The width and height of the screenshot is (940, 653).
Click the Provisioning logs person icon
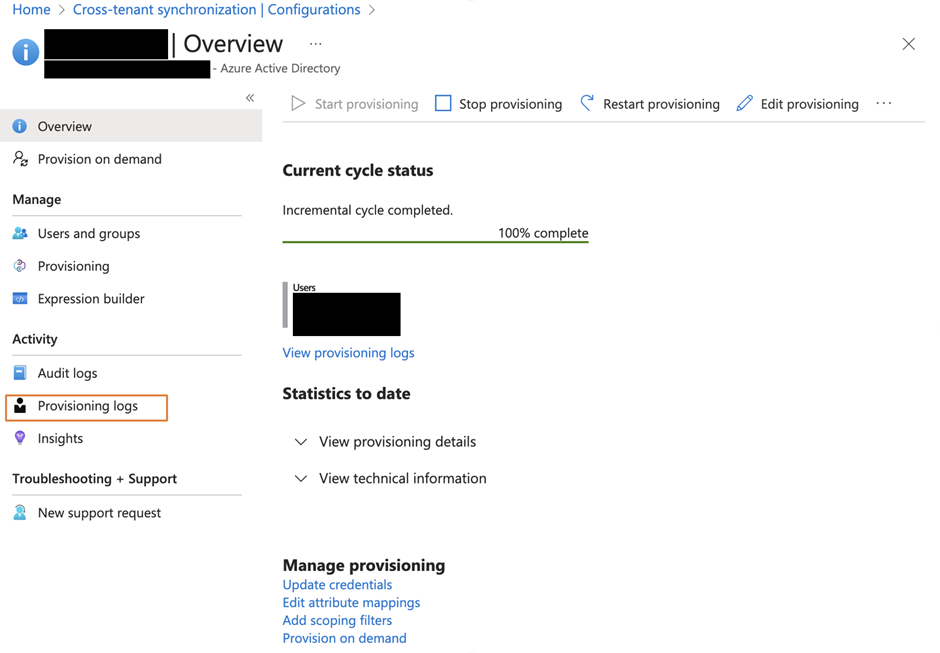coord(20,405)
